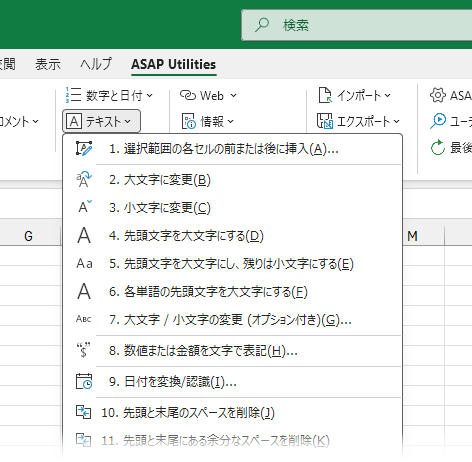The height and width of the screenshot is (462, 472).
Task: Select 先頭文字を大文字にし、残りは小文字にする(E)
Action: click(x=232, y=264)
